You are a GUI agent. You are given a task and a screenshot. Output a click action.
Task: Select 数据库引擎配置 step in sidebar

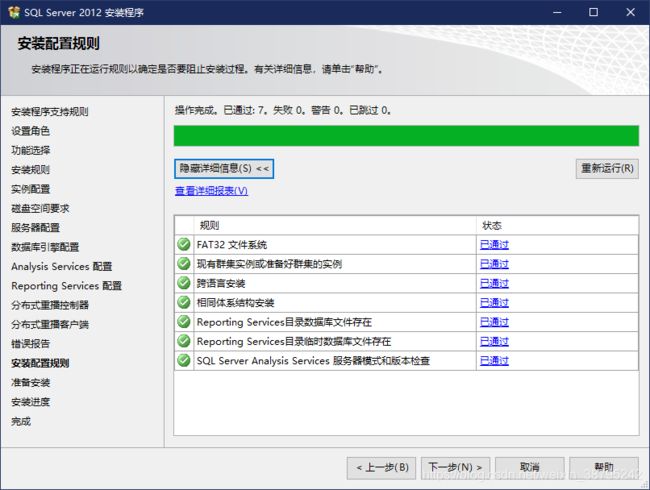click(x=45, y=247)
